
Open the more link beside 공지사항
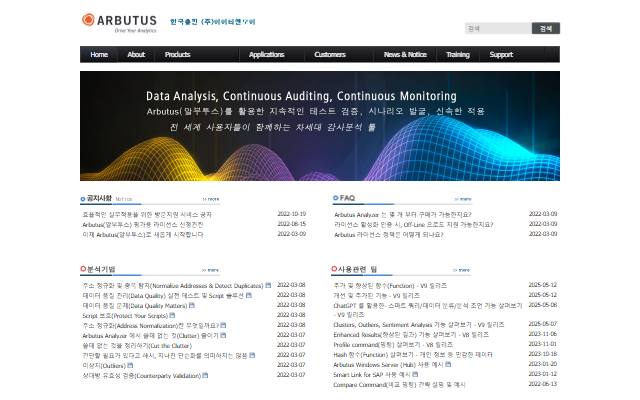211,199
